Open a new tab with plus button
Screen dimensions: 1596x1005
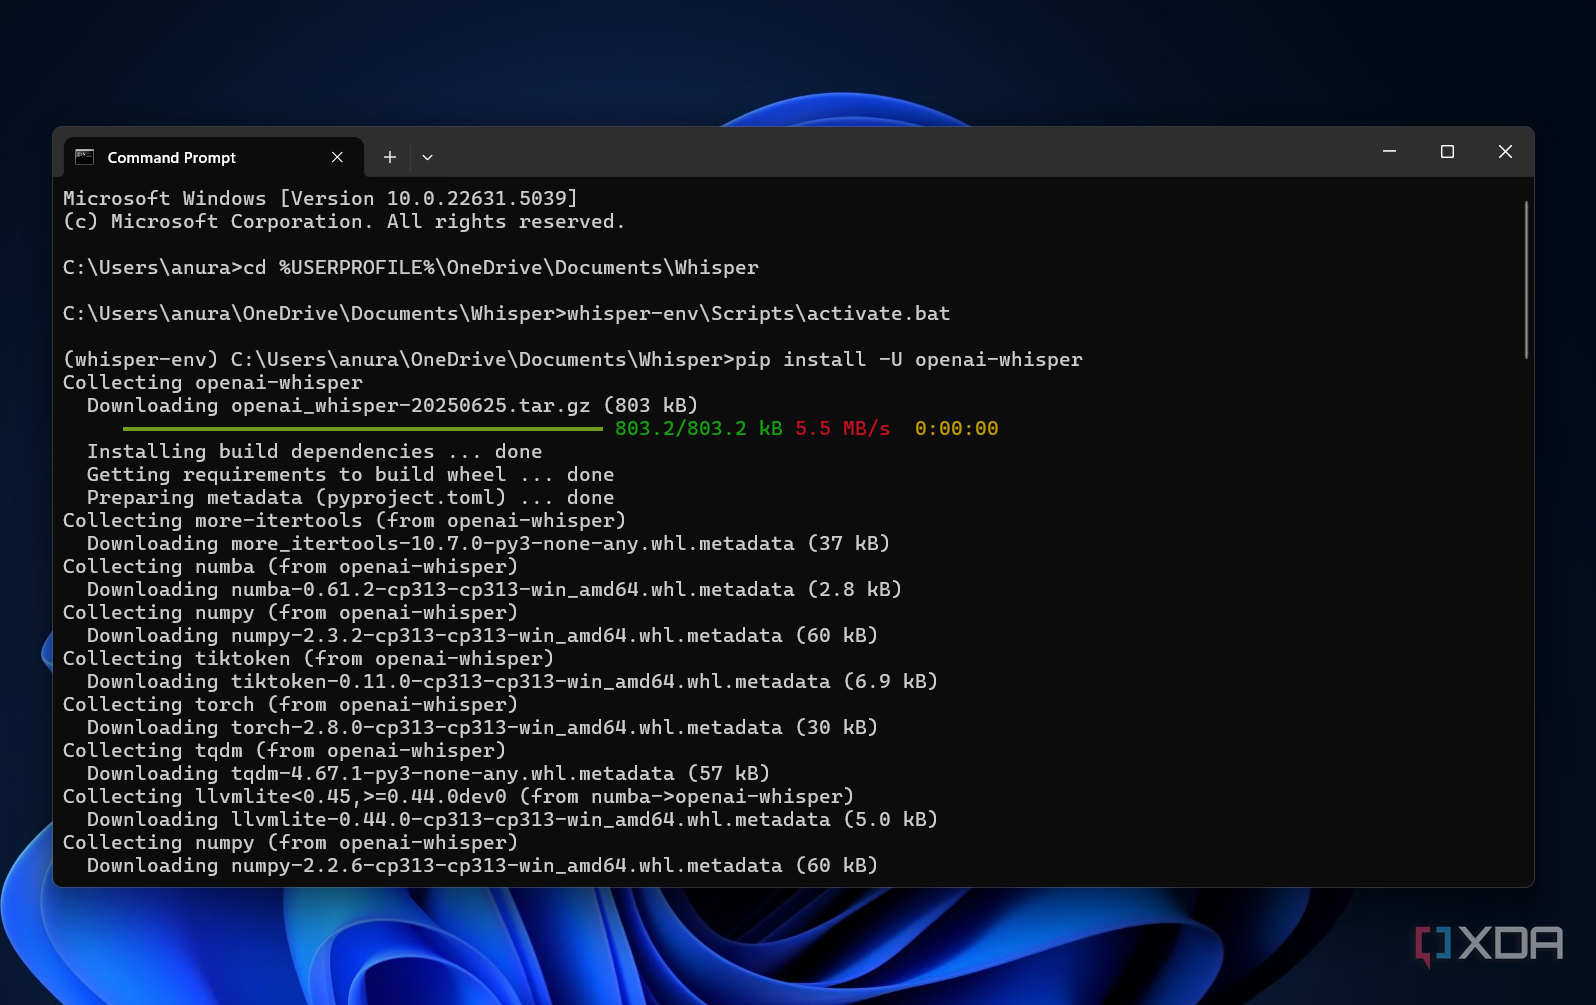click(390, 157)
